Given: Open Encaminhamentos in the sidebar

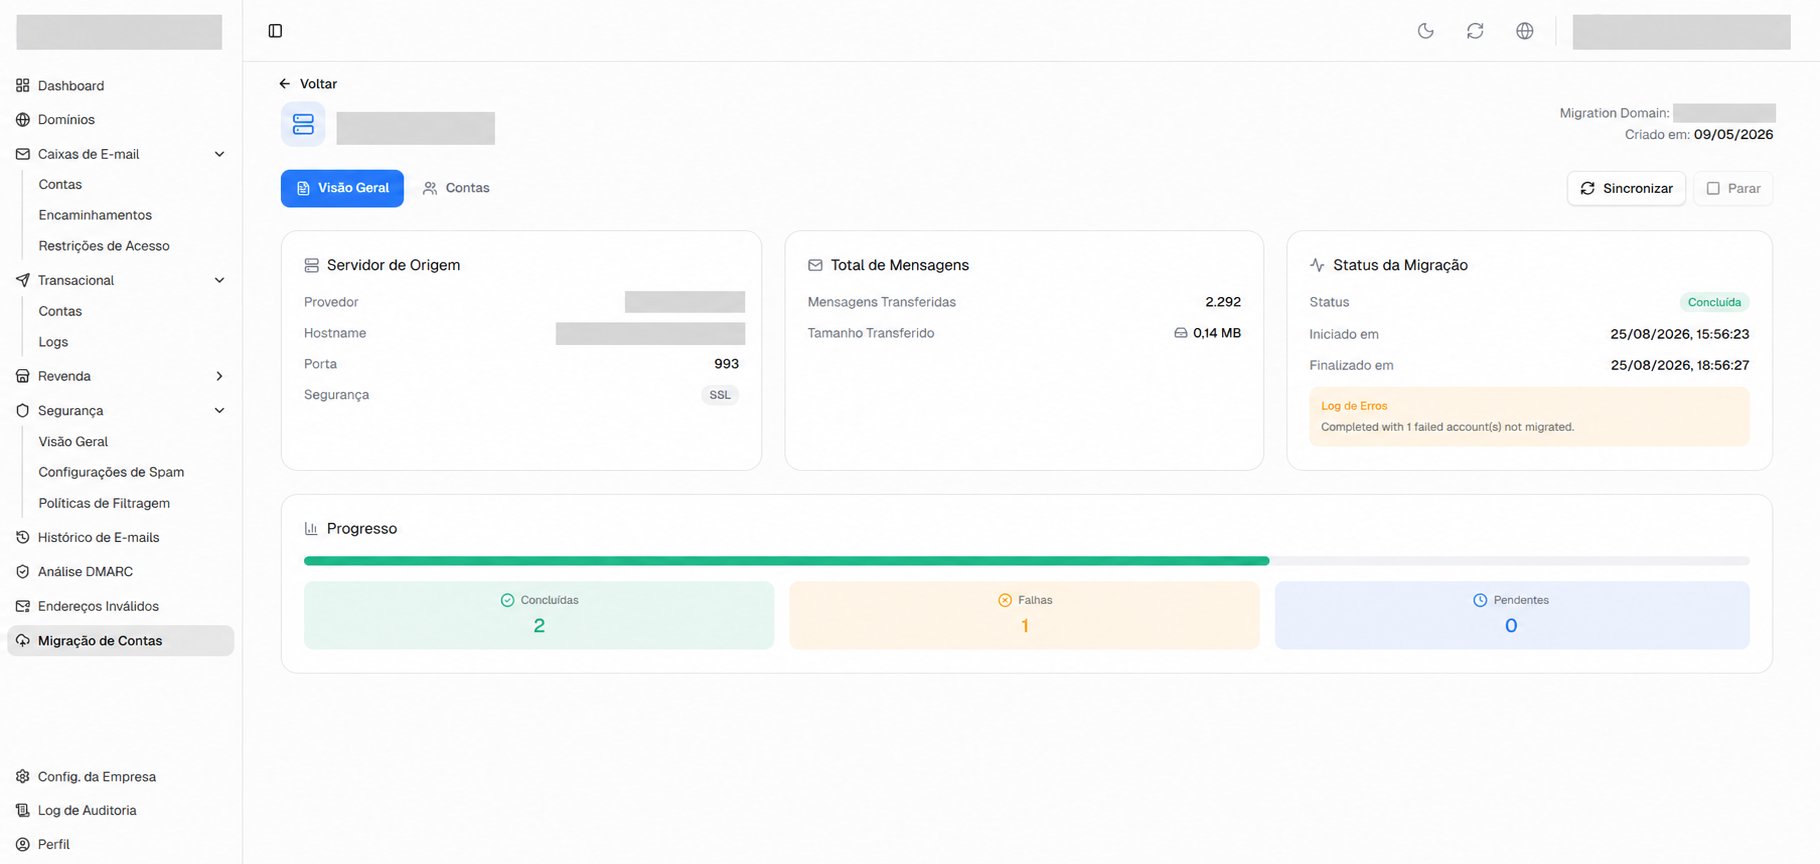Looking at the screenshot, I should (95, 215).
